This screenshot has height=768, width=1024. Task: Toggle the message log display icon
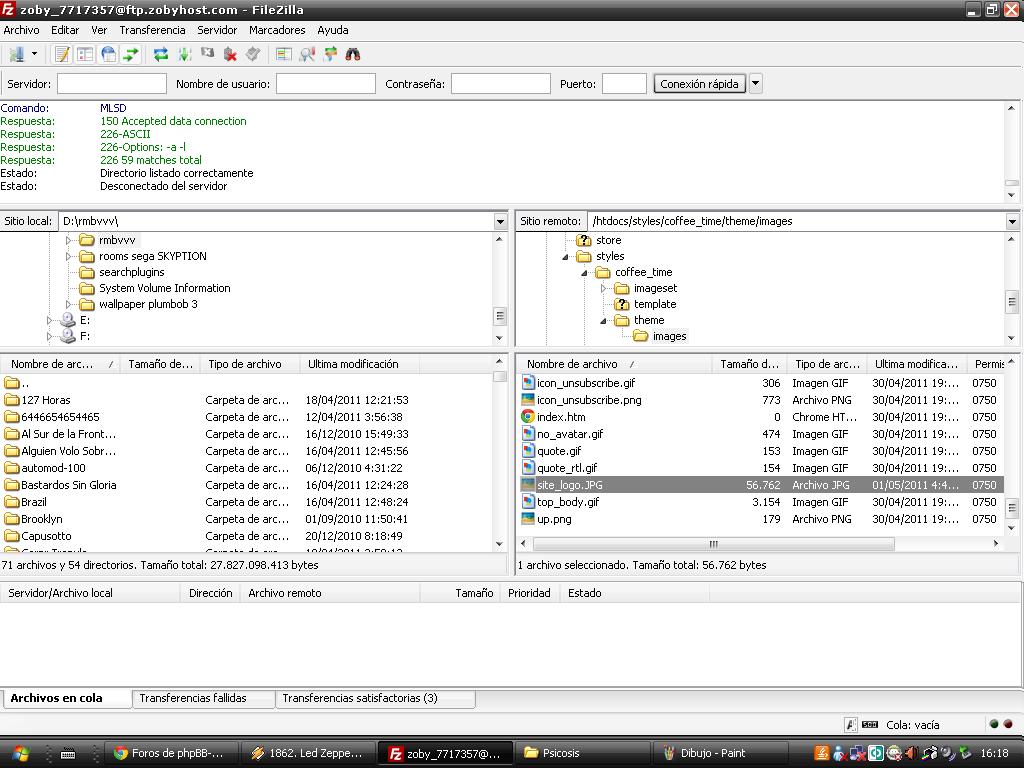point(62,54)
